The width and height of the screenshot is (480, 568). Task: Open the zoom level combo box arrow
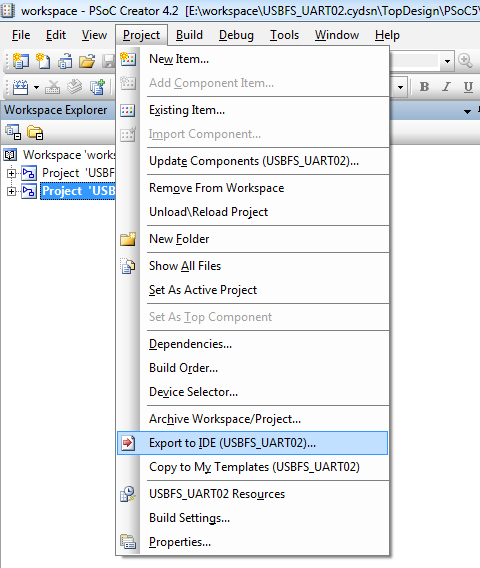[447, 61]
